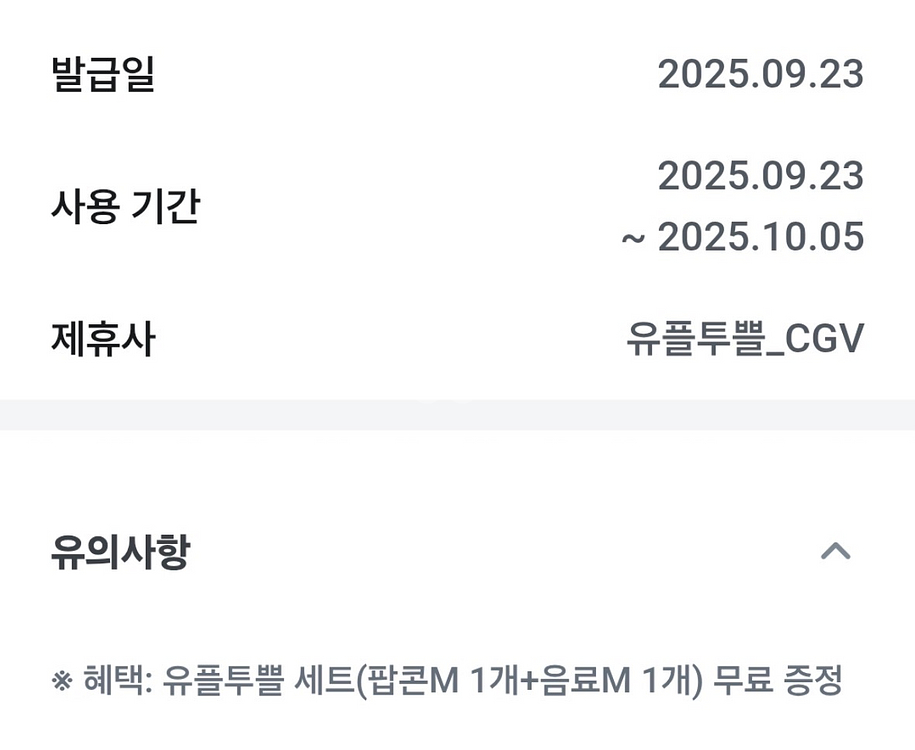Select the end date 2025.10.05

(x=760, y=237)
